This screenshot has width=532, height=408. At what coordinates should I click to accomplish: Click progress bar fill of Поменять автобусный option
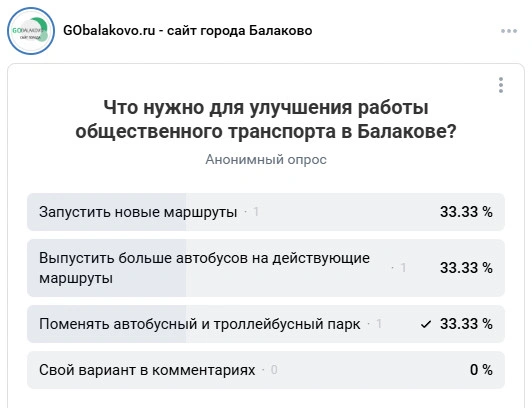click(x=107, y=324)
